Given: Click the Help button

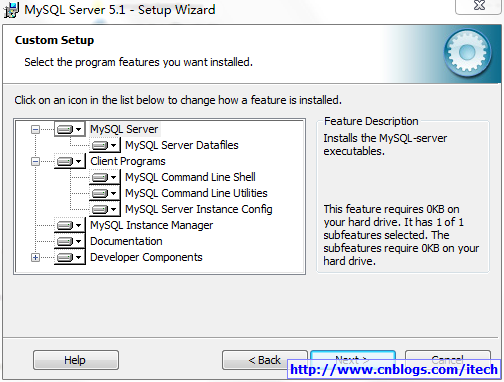Looking at the screenshot, I should coord(76,360).
